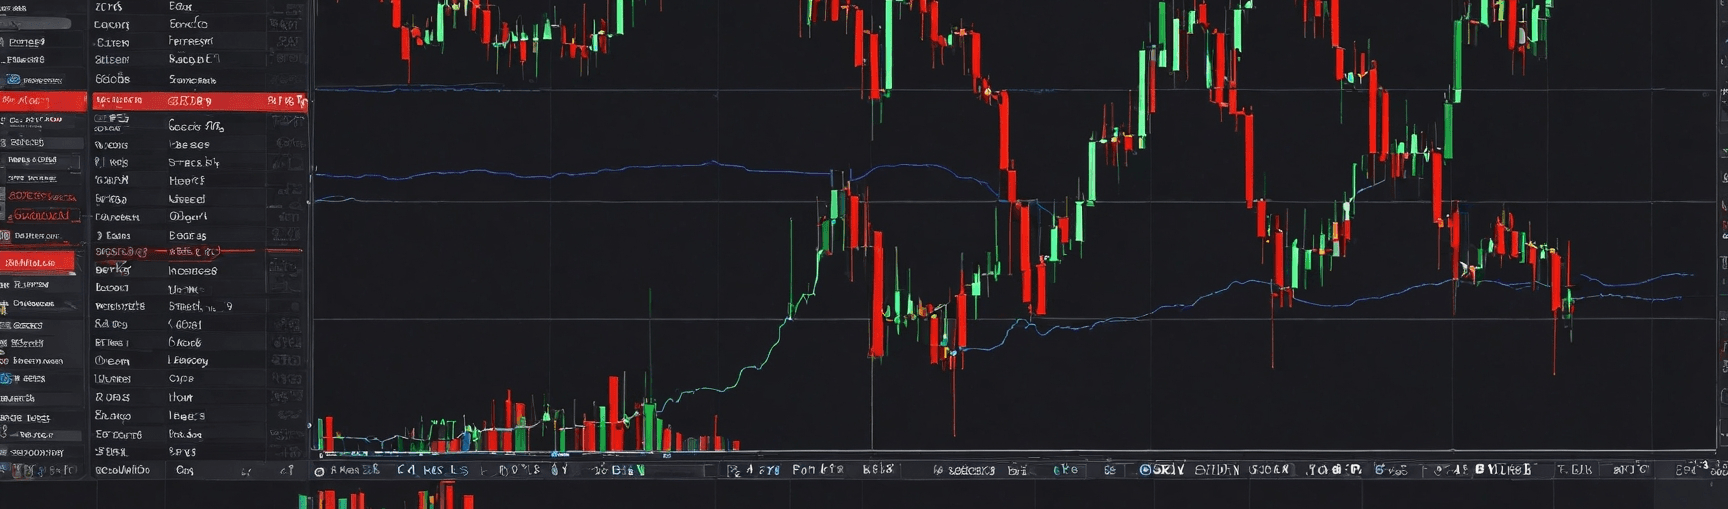
Task: Click the small circle icon starting the bottom bar
Action: tap(320, 471)
